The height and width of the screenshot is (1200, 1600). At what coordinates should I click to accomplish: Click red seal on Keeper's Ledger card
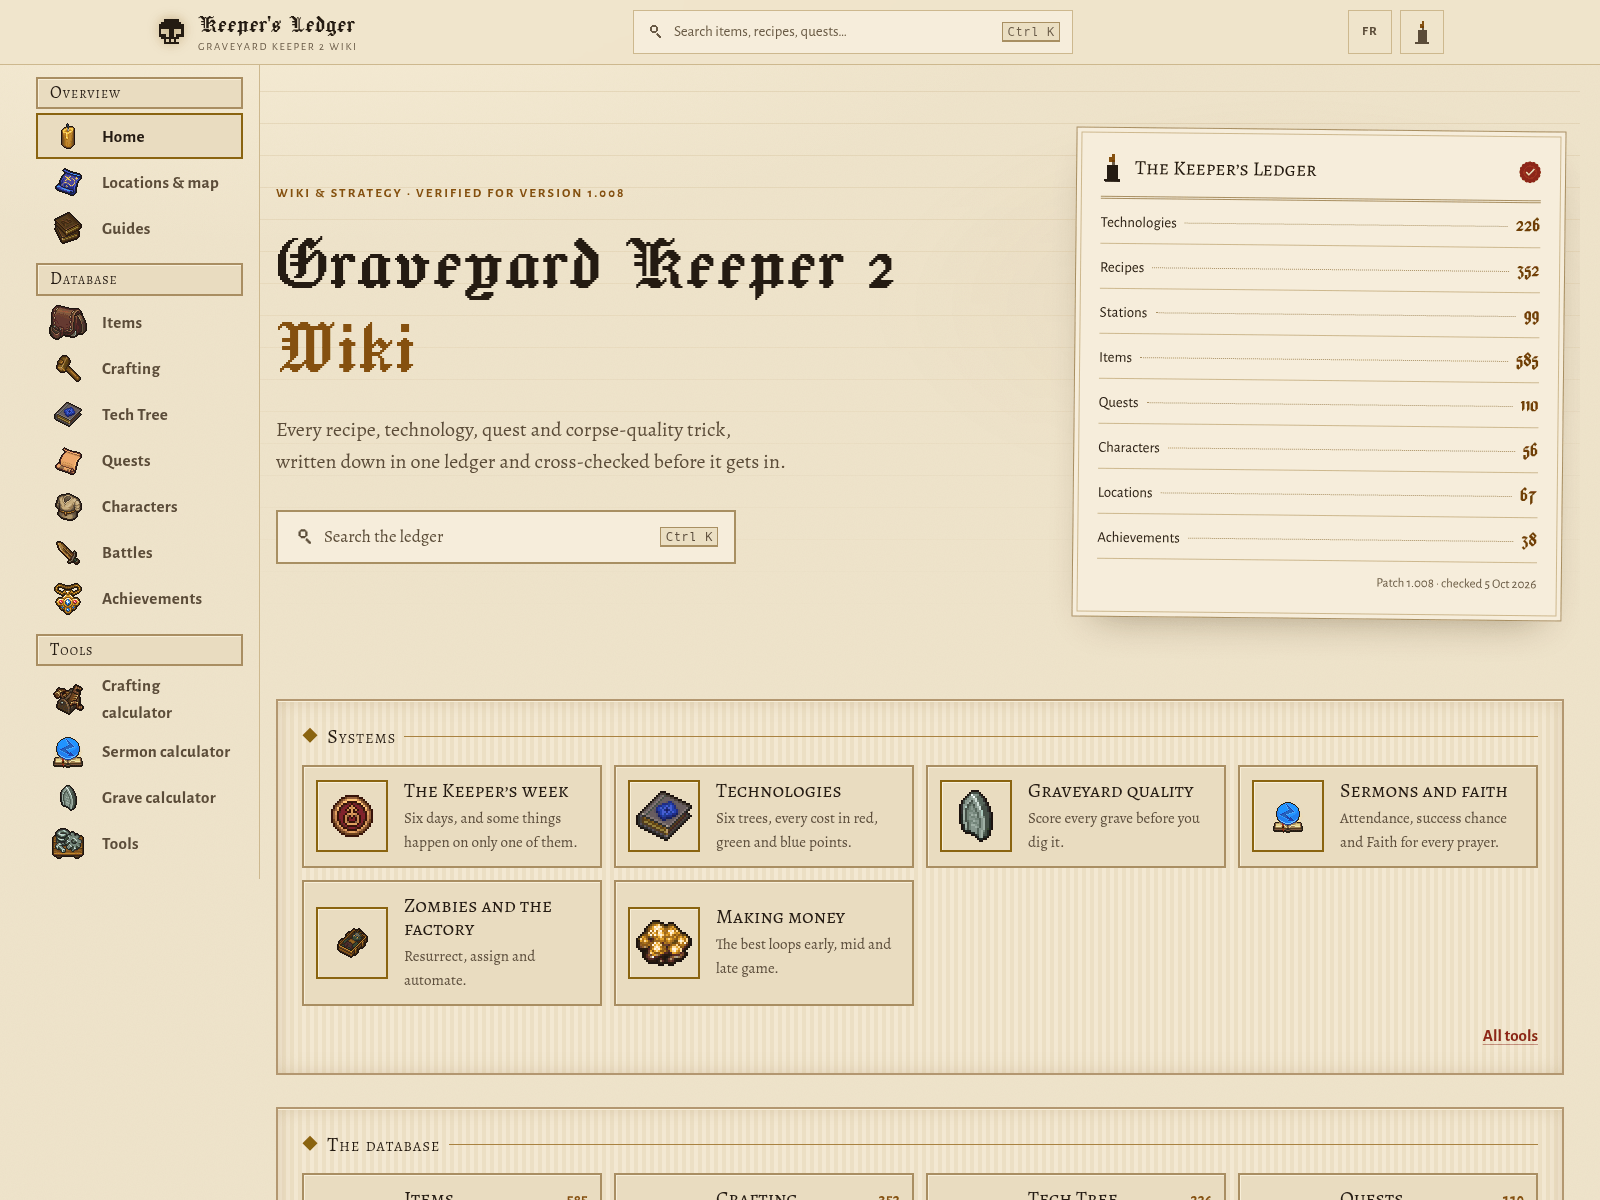1530,172
